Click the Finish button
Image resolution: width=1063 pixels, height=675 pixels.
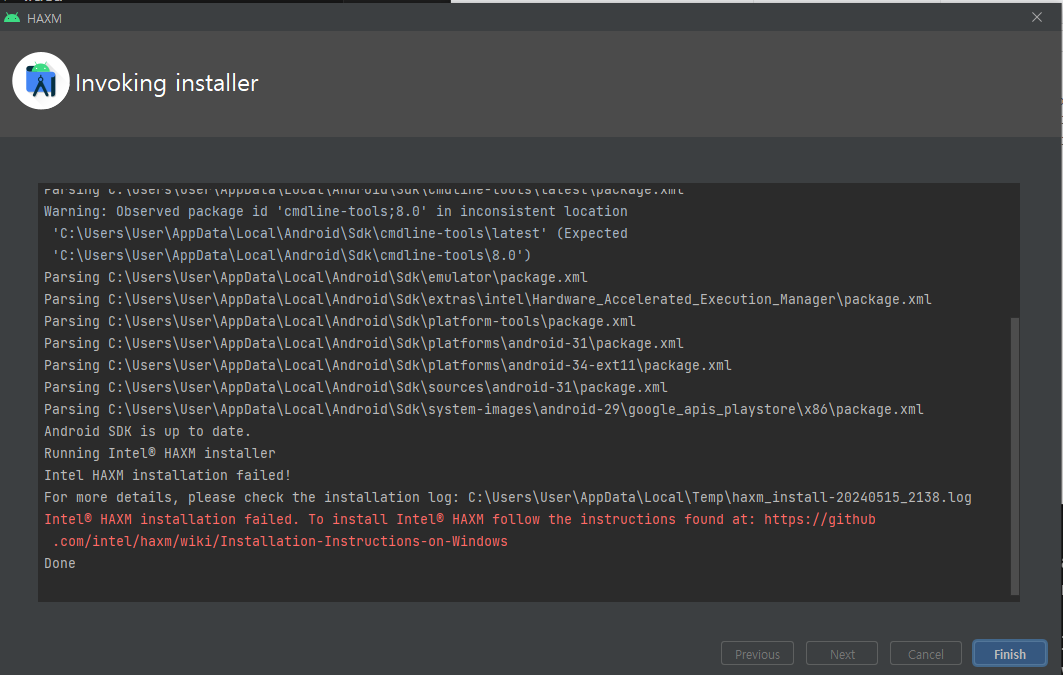coord(1009,653)
